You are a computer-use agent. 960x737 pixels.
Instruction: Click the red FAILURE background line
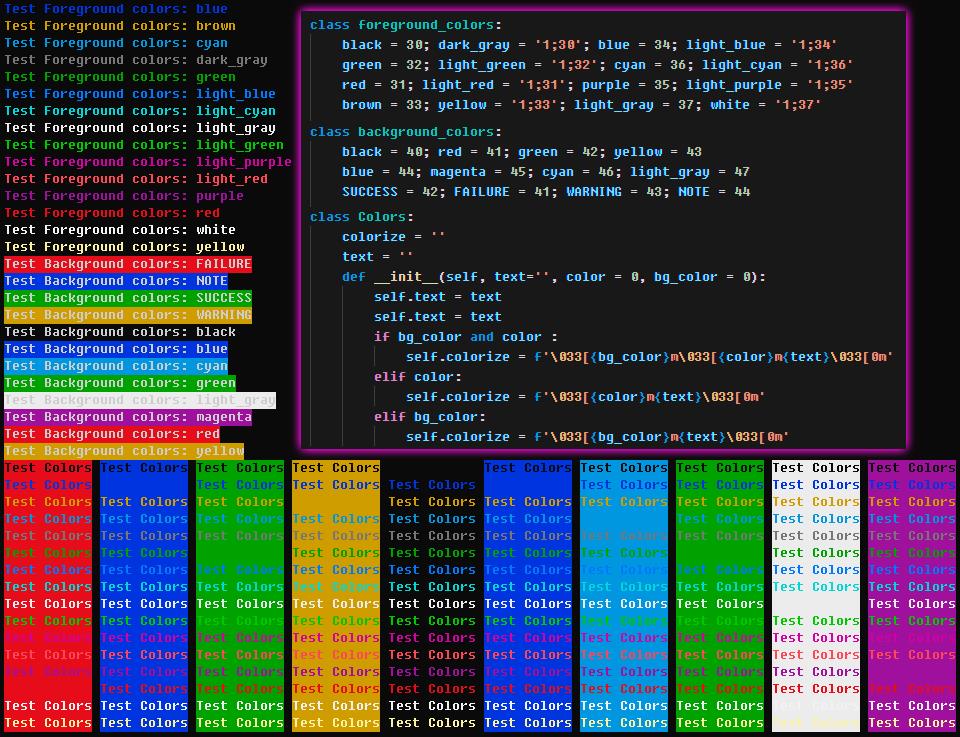pyautogui.click(x=128, y=264)
